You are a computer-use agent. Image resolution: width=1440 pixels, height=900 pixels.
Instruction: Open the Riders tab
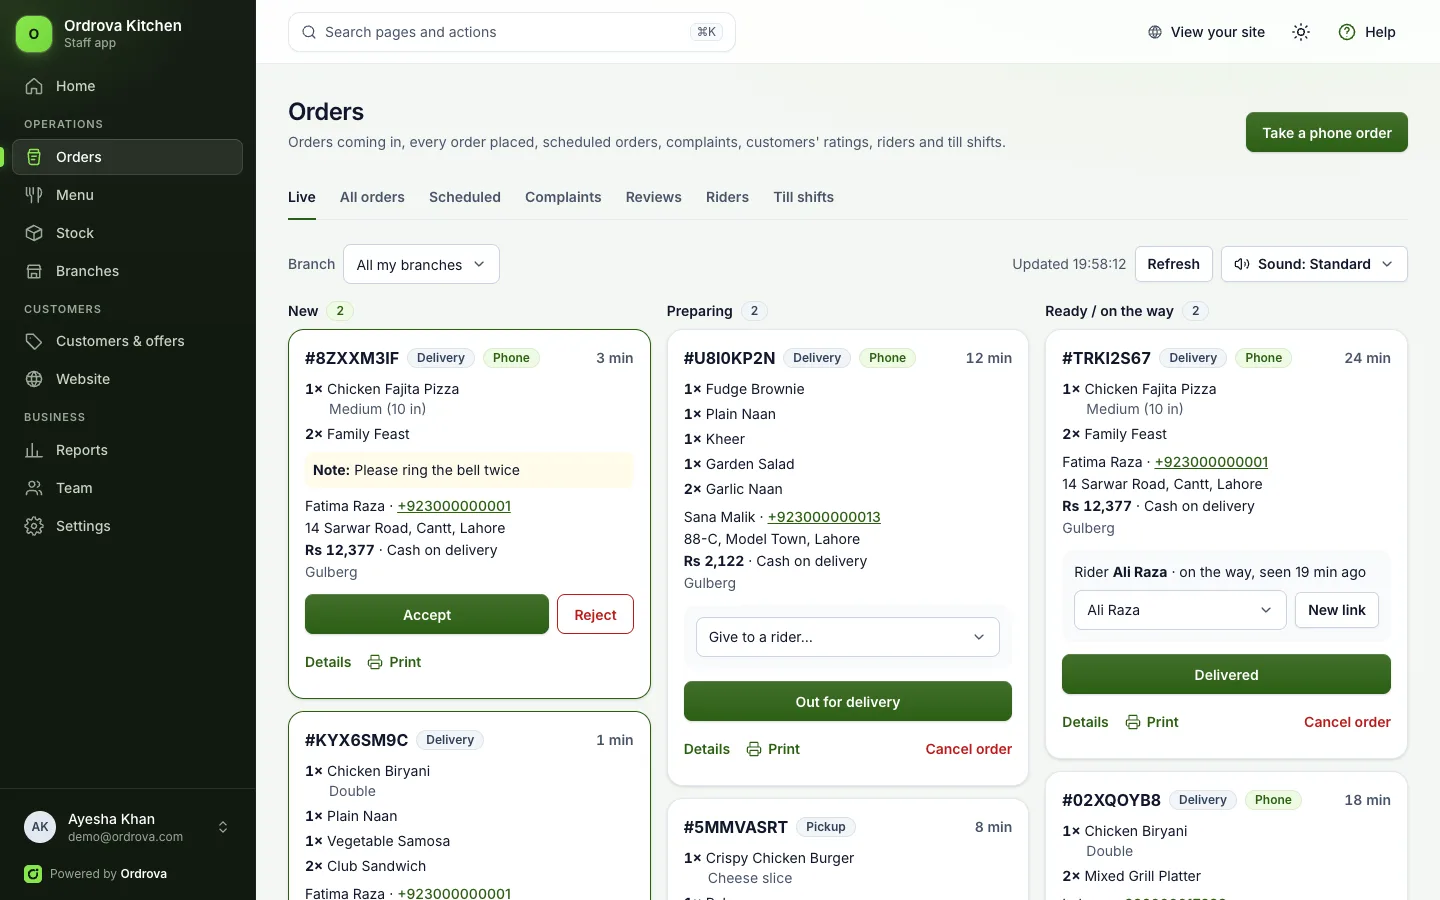[x=727, y=197]
